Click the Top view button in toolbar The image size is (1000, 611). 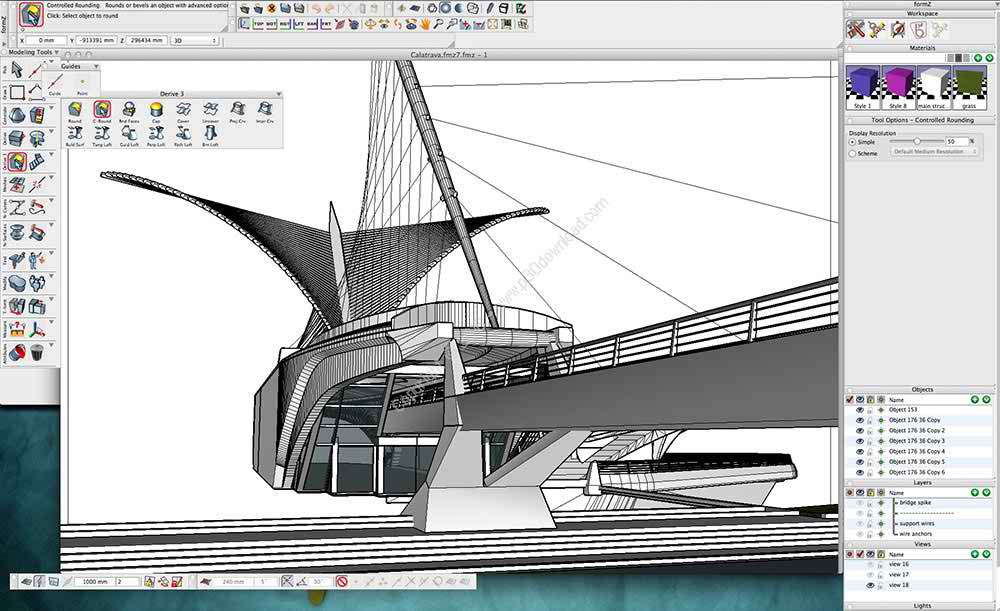258,24
